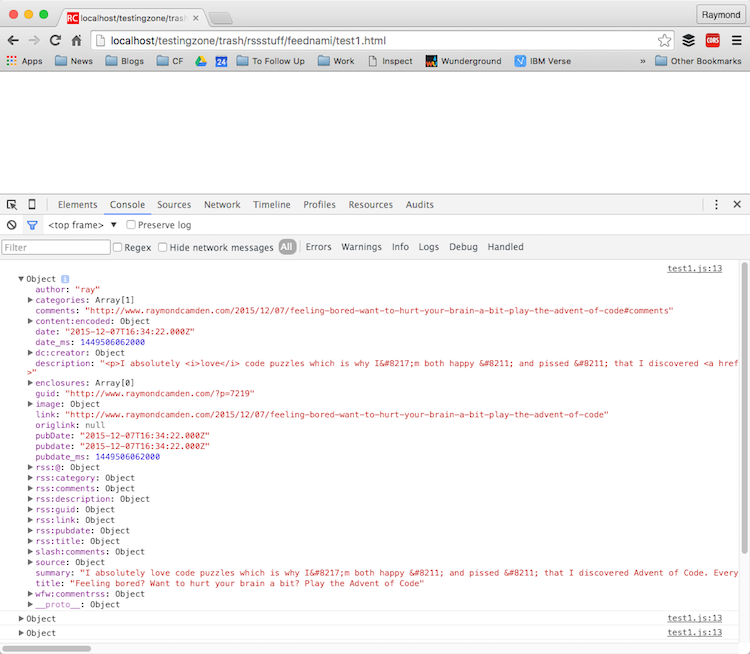The width and height of the screenshot is (750, 654).
Task: Open the Wunderground bookmark
Action: click(x=463, y=61)
